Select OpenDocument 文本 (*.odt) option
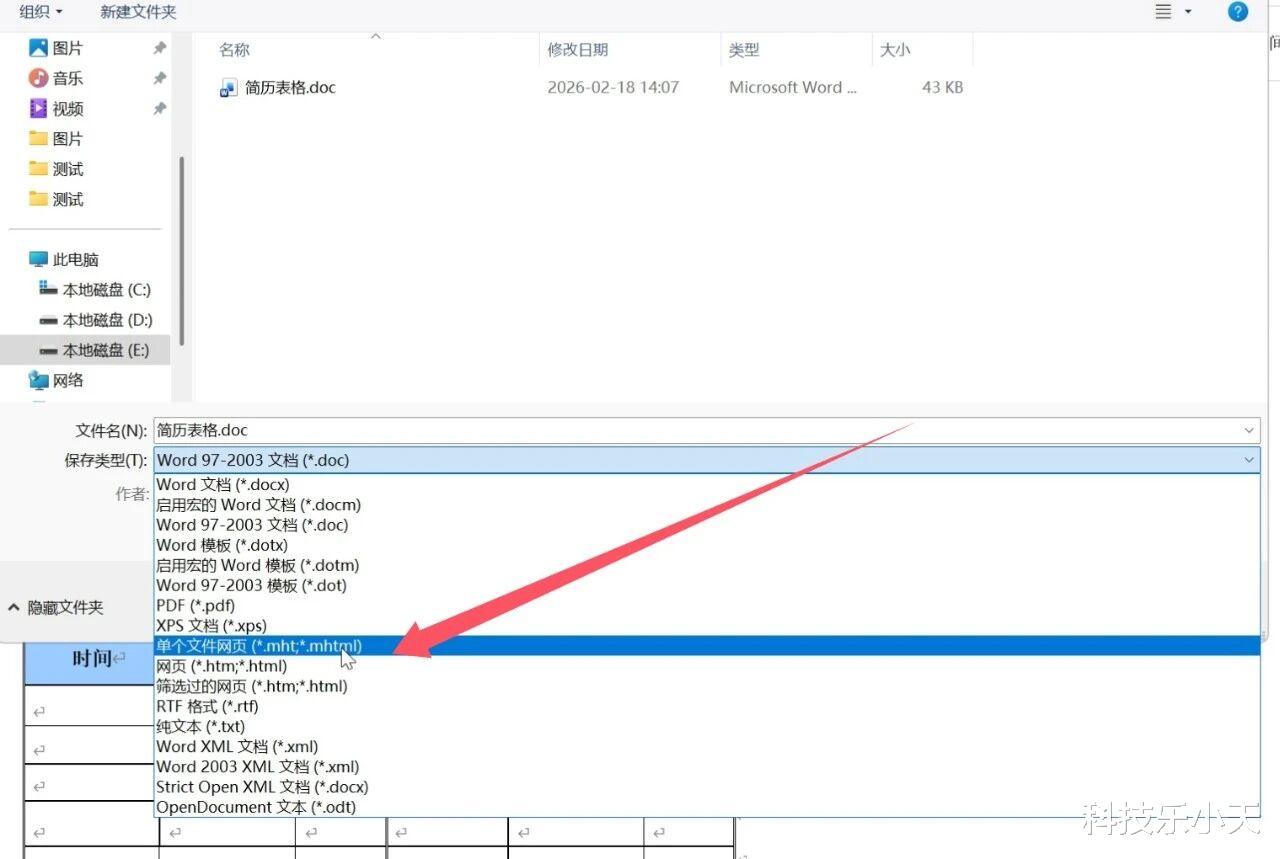1280x859 pixels. point(707,807)
